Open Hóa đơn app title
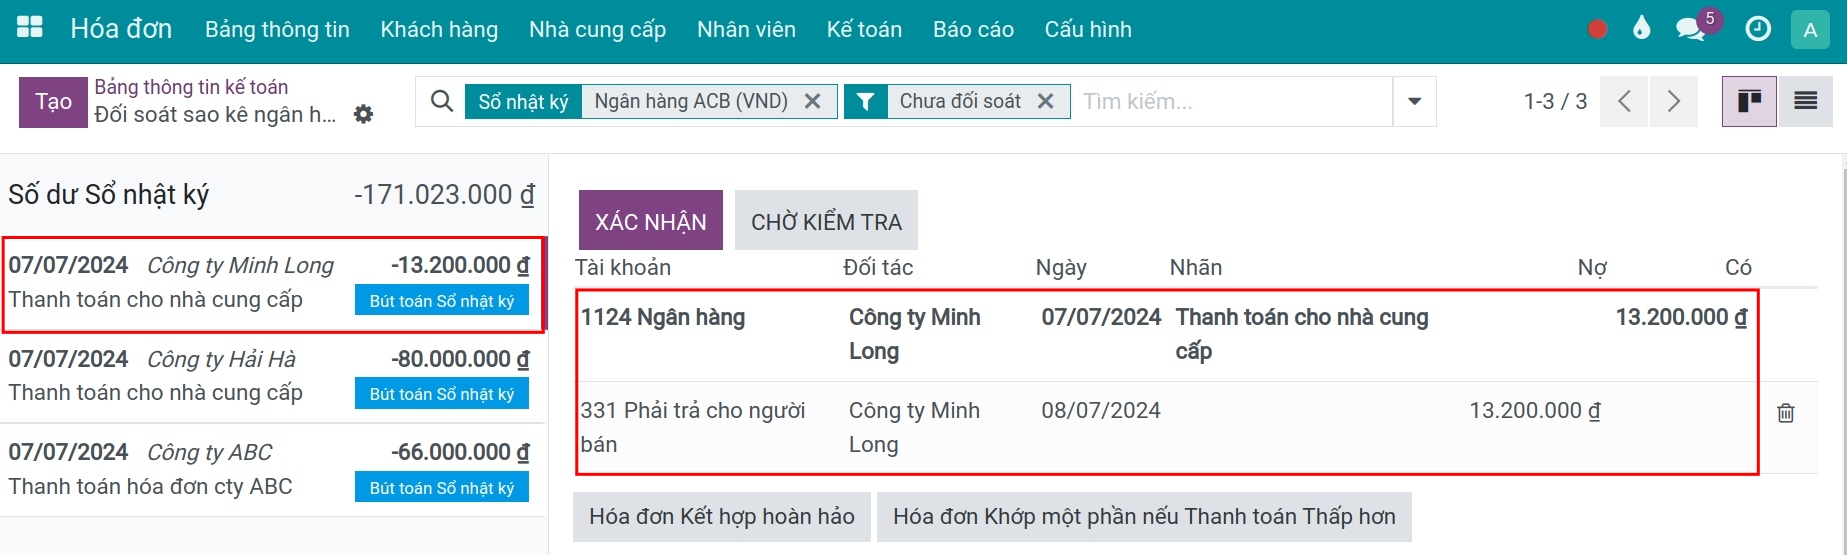The width and height of the screenshot is (1847, 555). 121,29
